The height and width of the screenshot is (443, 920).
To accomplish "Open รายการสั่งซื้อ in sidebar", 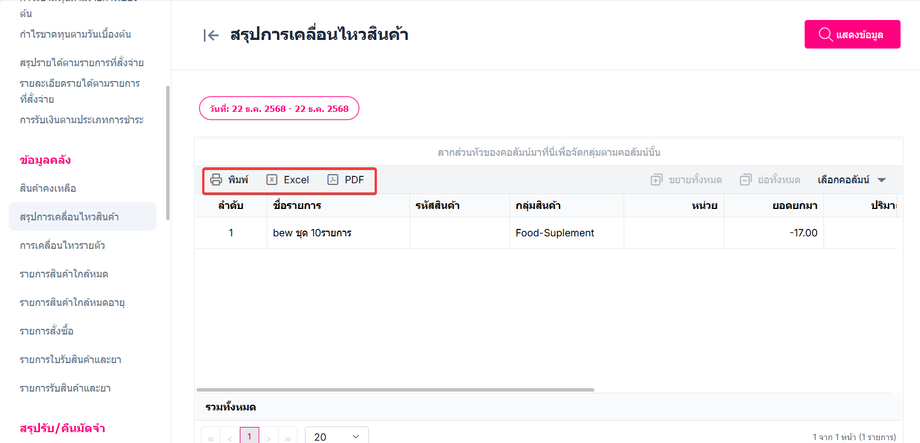I will (46, 332).
